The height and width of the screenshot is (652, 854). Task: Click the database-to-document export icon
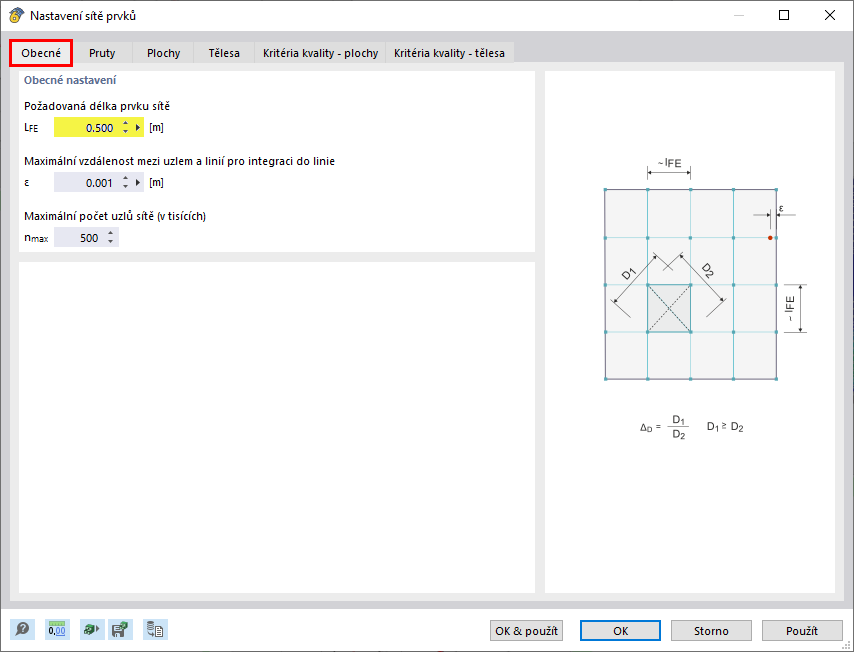tap(155, 630)
